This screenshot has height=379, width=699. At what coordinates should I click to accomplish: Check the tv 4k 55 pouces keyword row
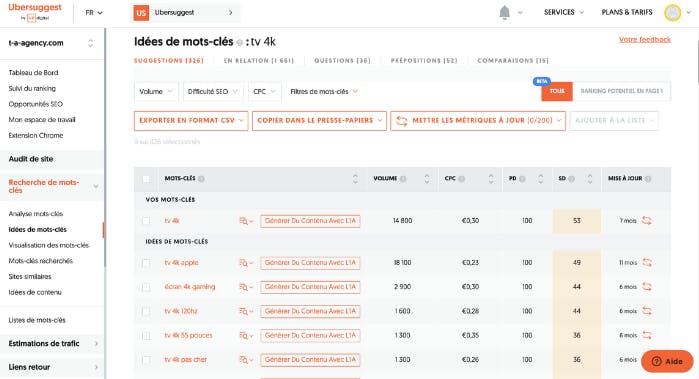146,335
